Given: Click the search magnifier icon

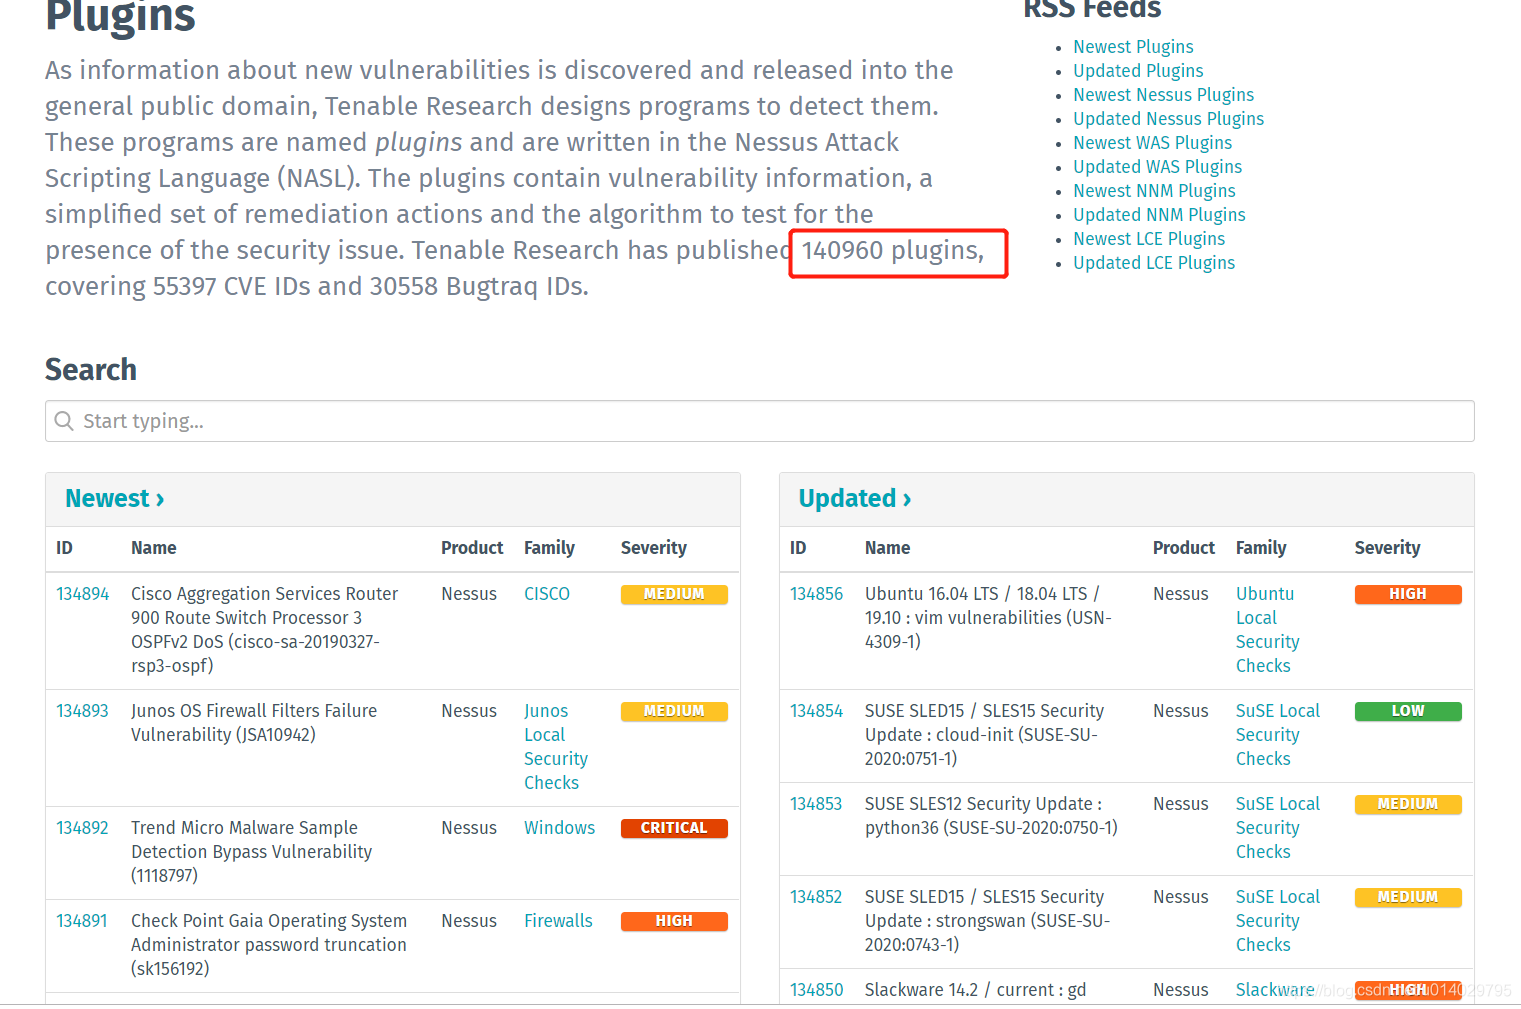Looking at the screenshot, I should pyautogui.click(x=64, y=421).
